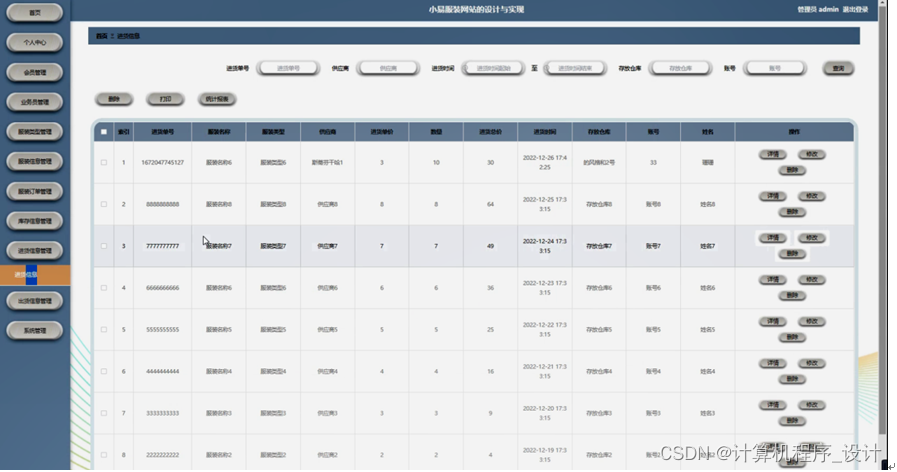Image resolution: width=897 pixels, height=472 pixels.
Task: Check the row 5 checkbox for 5555555555
Action: [x=104, y=330]
